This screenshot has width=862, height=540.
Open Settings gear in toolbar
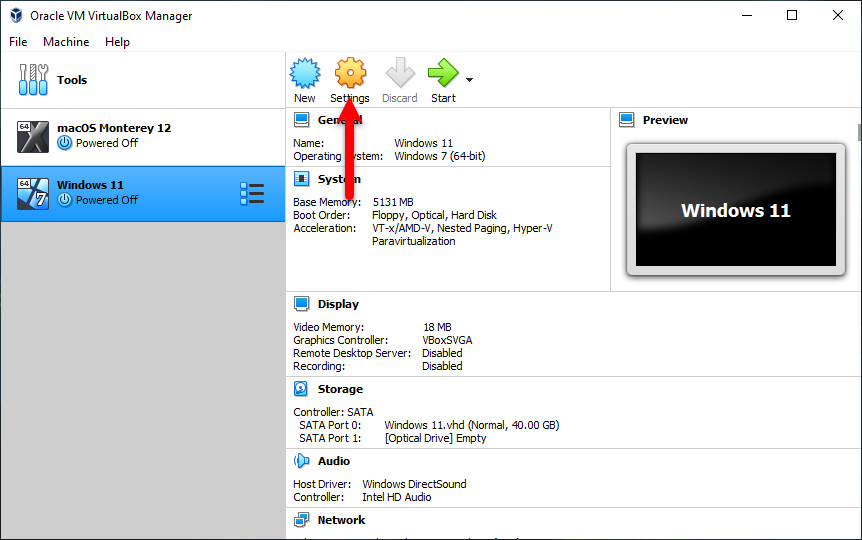tap(350, 73)
